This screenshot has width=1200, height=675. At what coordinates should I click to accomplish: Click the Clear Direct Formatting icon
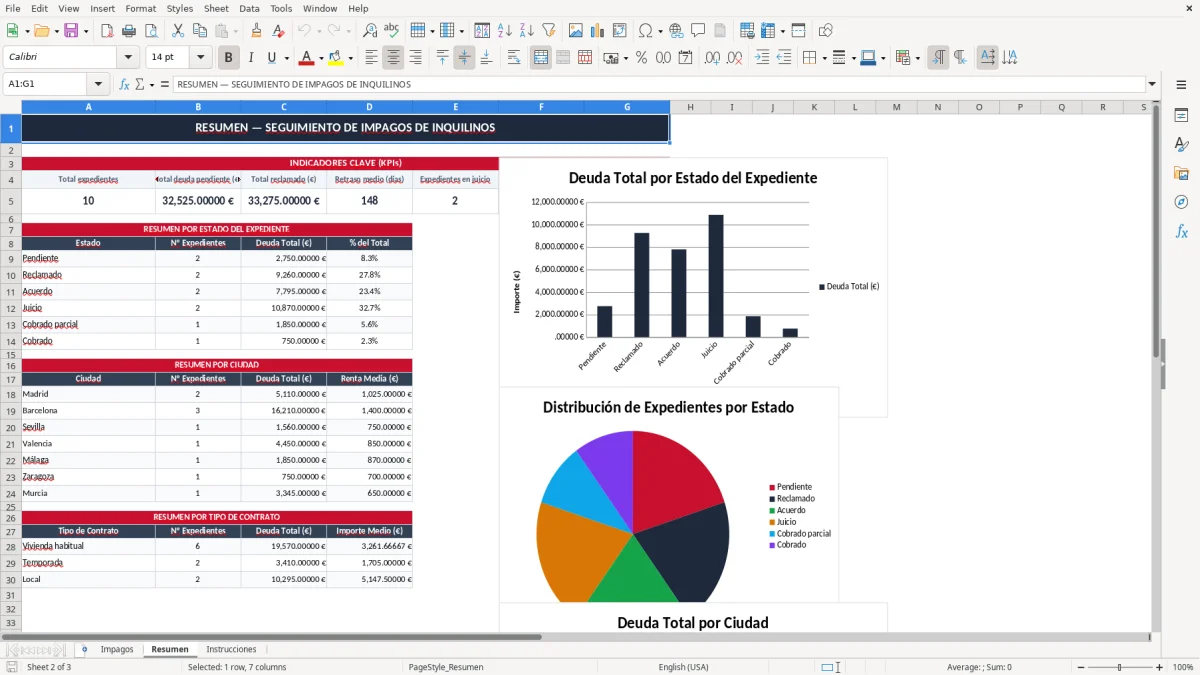click(278, 31)
